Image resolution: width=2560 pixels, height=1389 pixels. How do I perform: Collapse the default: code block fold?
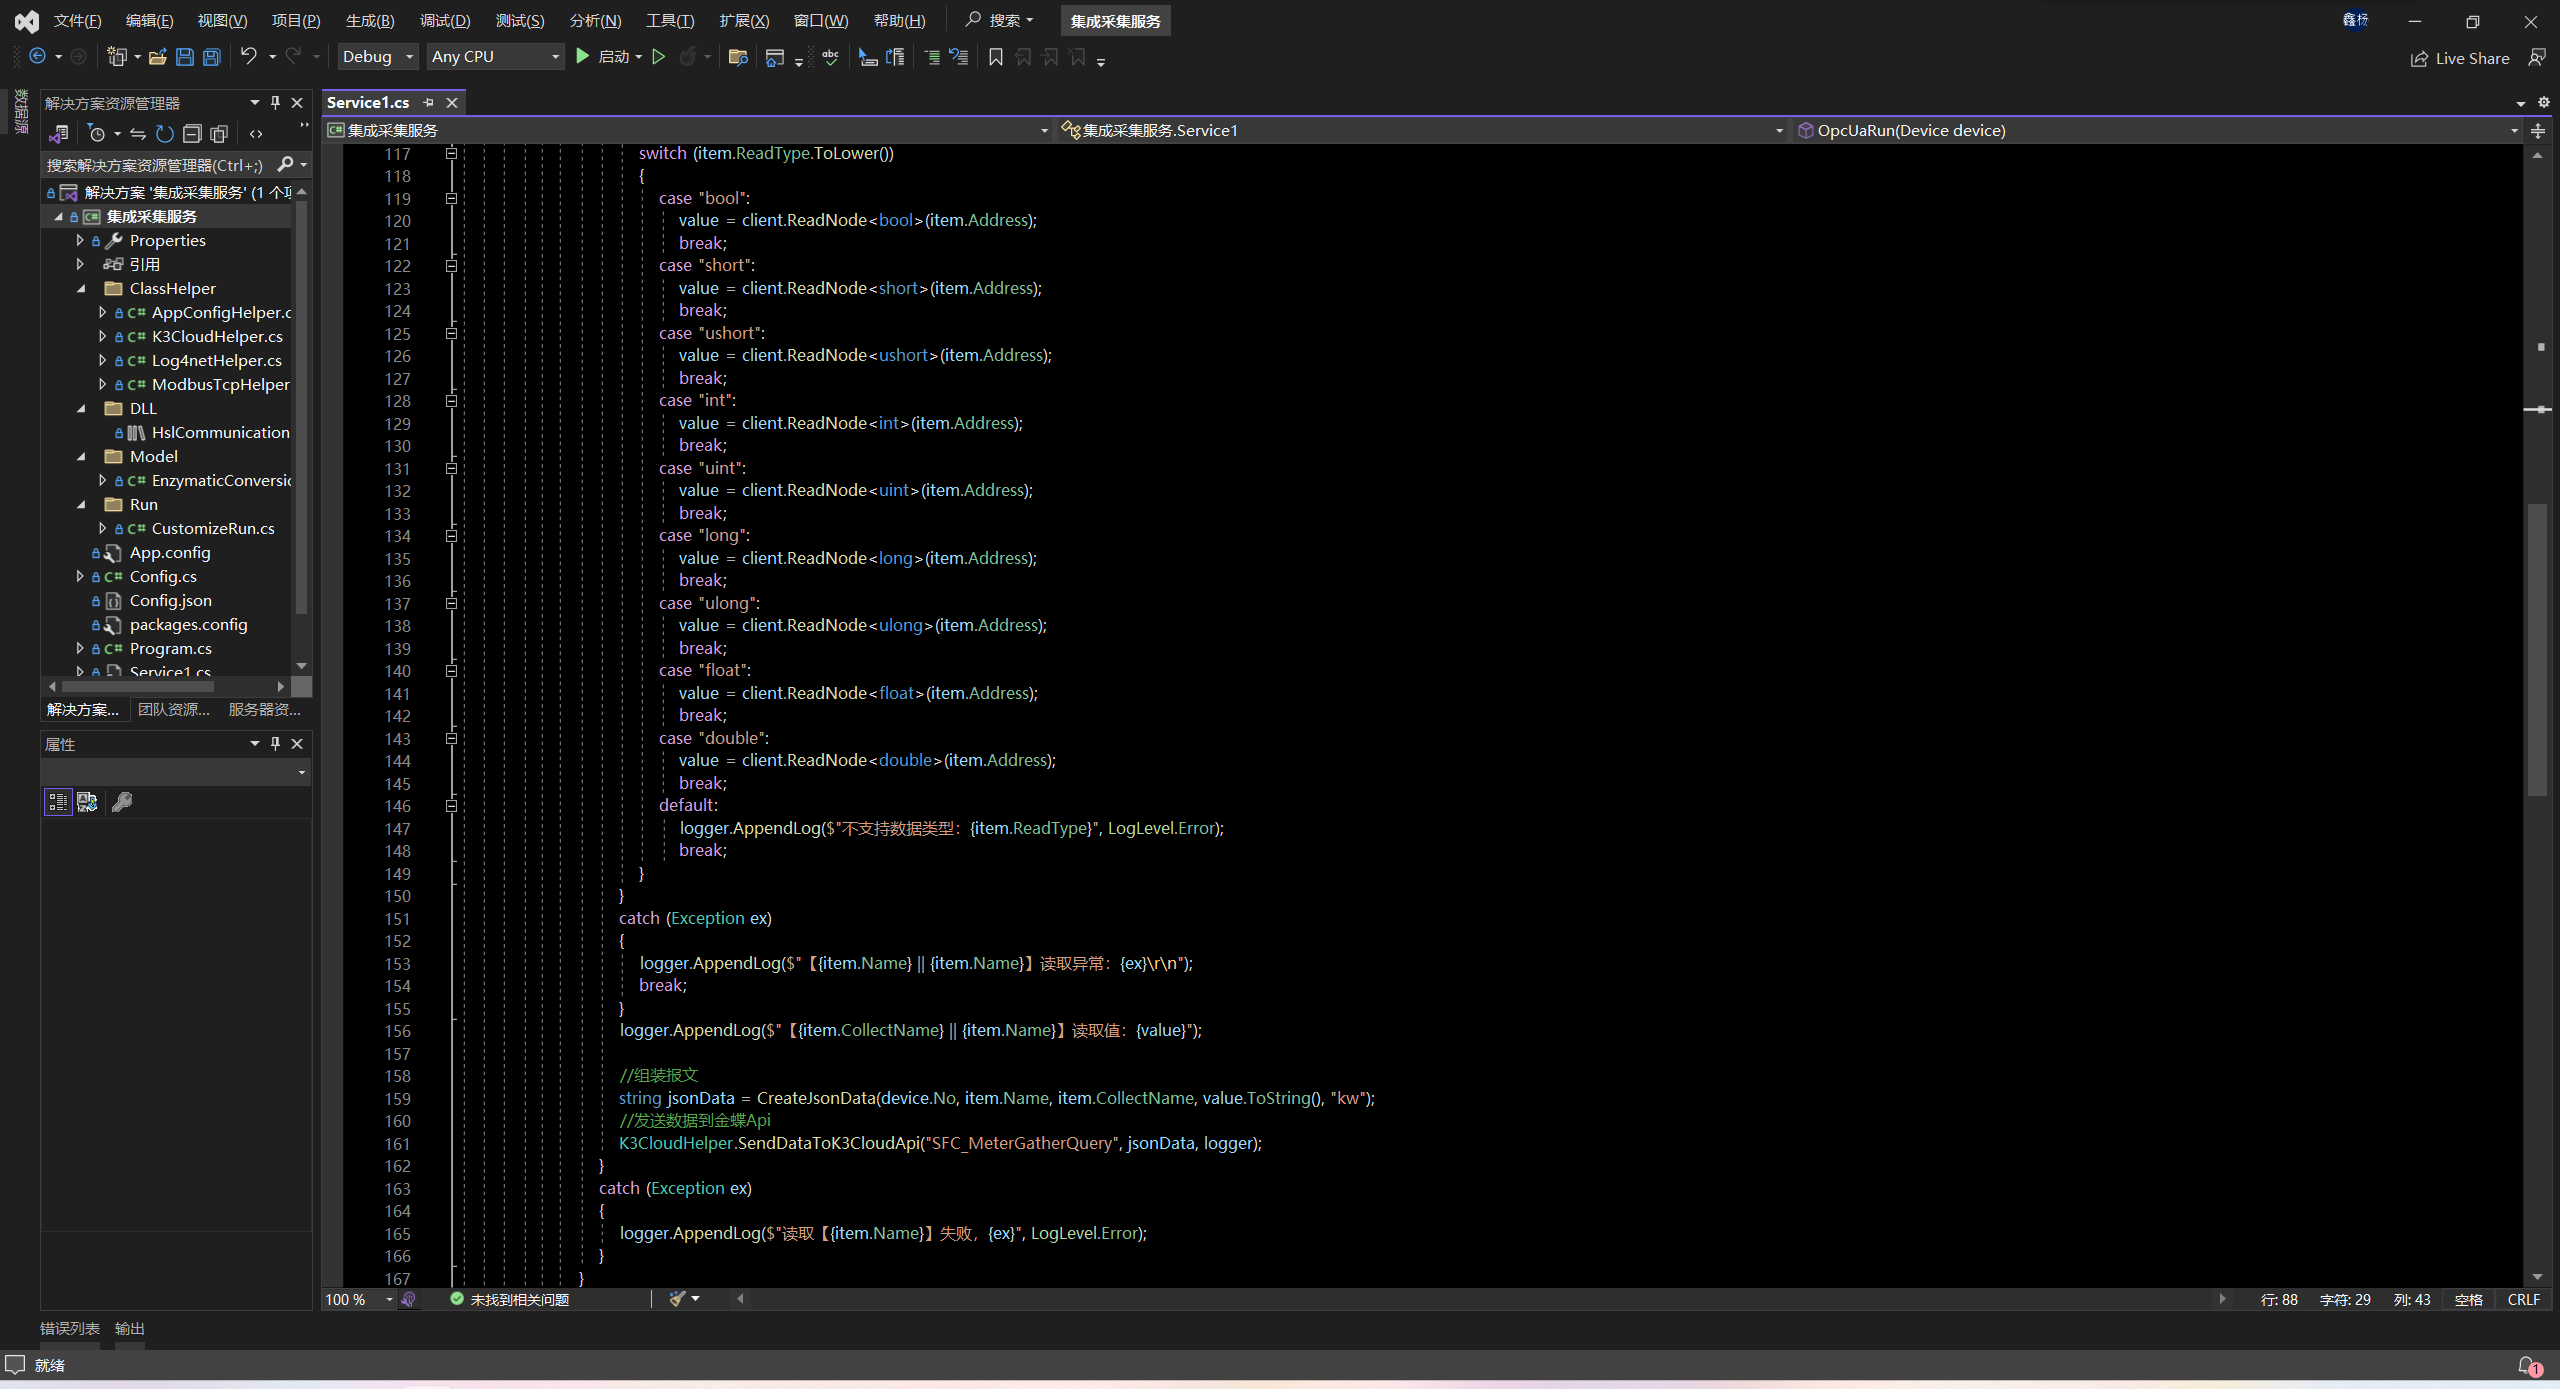[451, 805]
